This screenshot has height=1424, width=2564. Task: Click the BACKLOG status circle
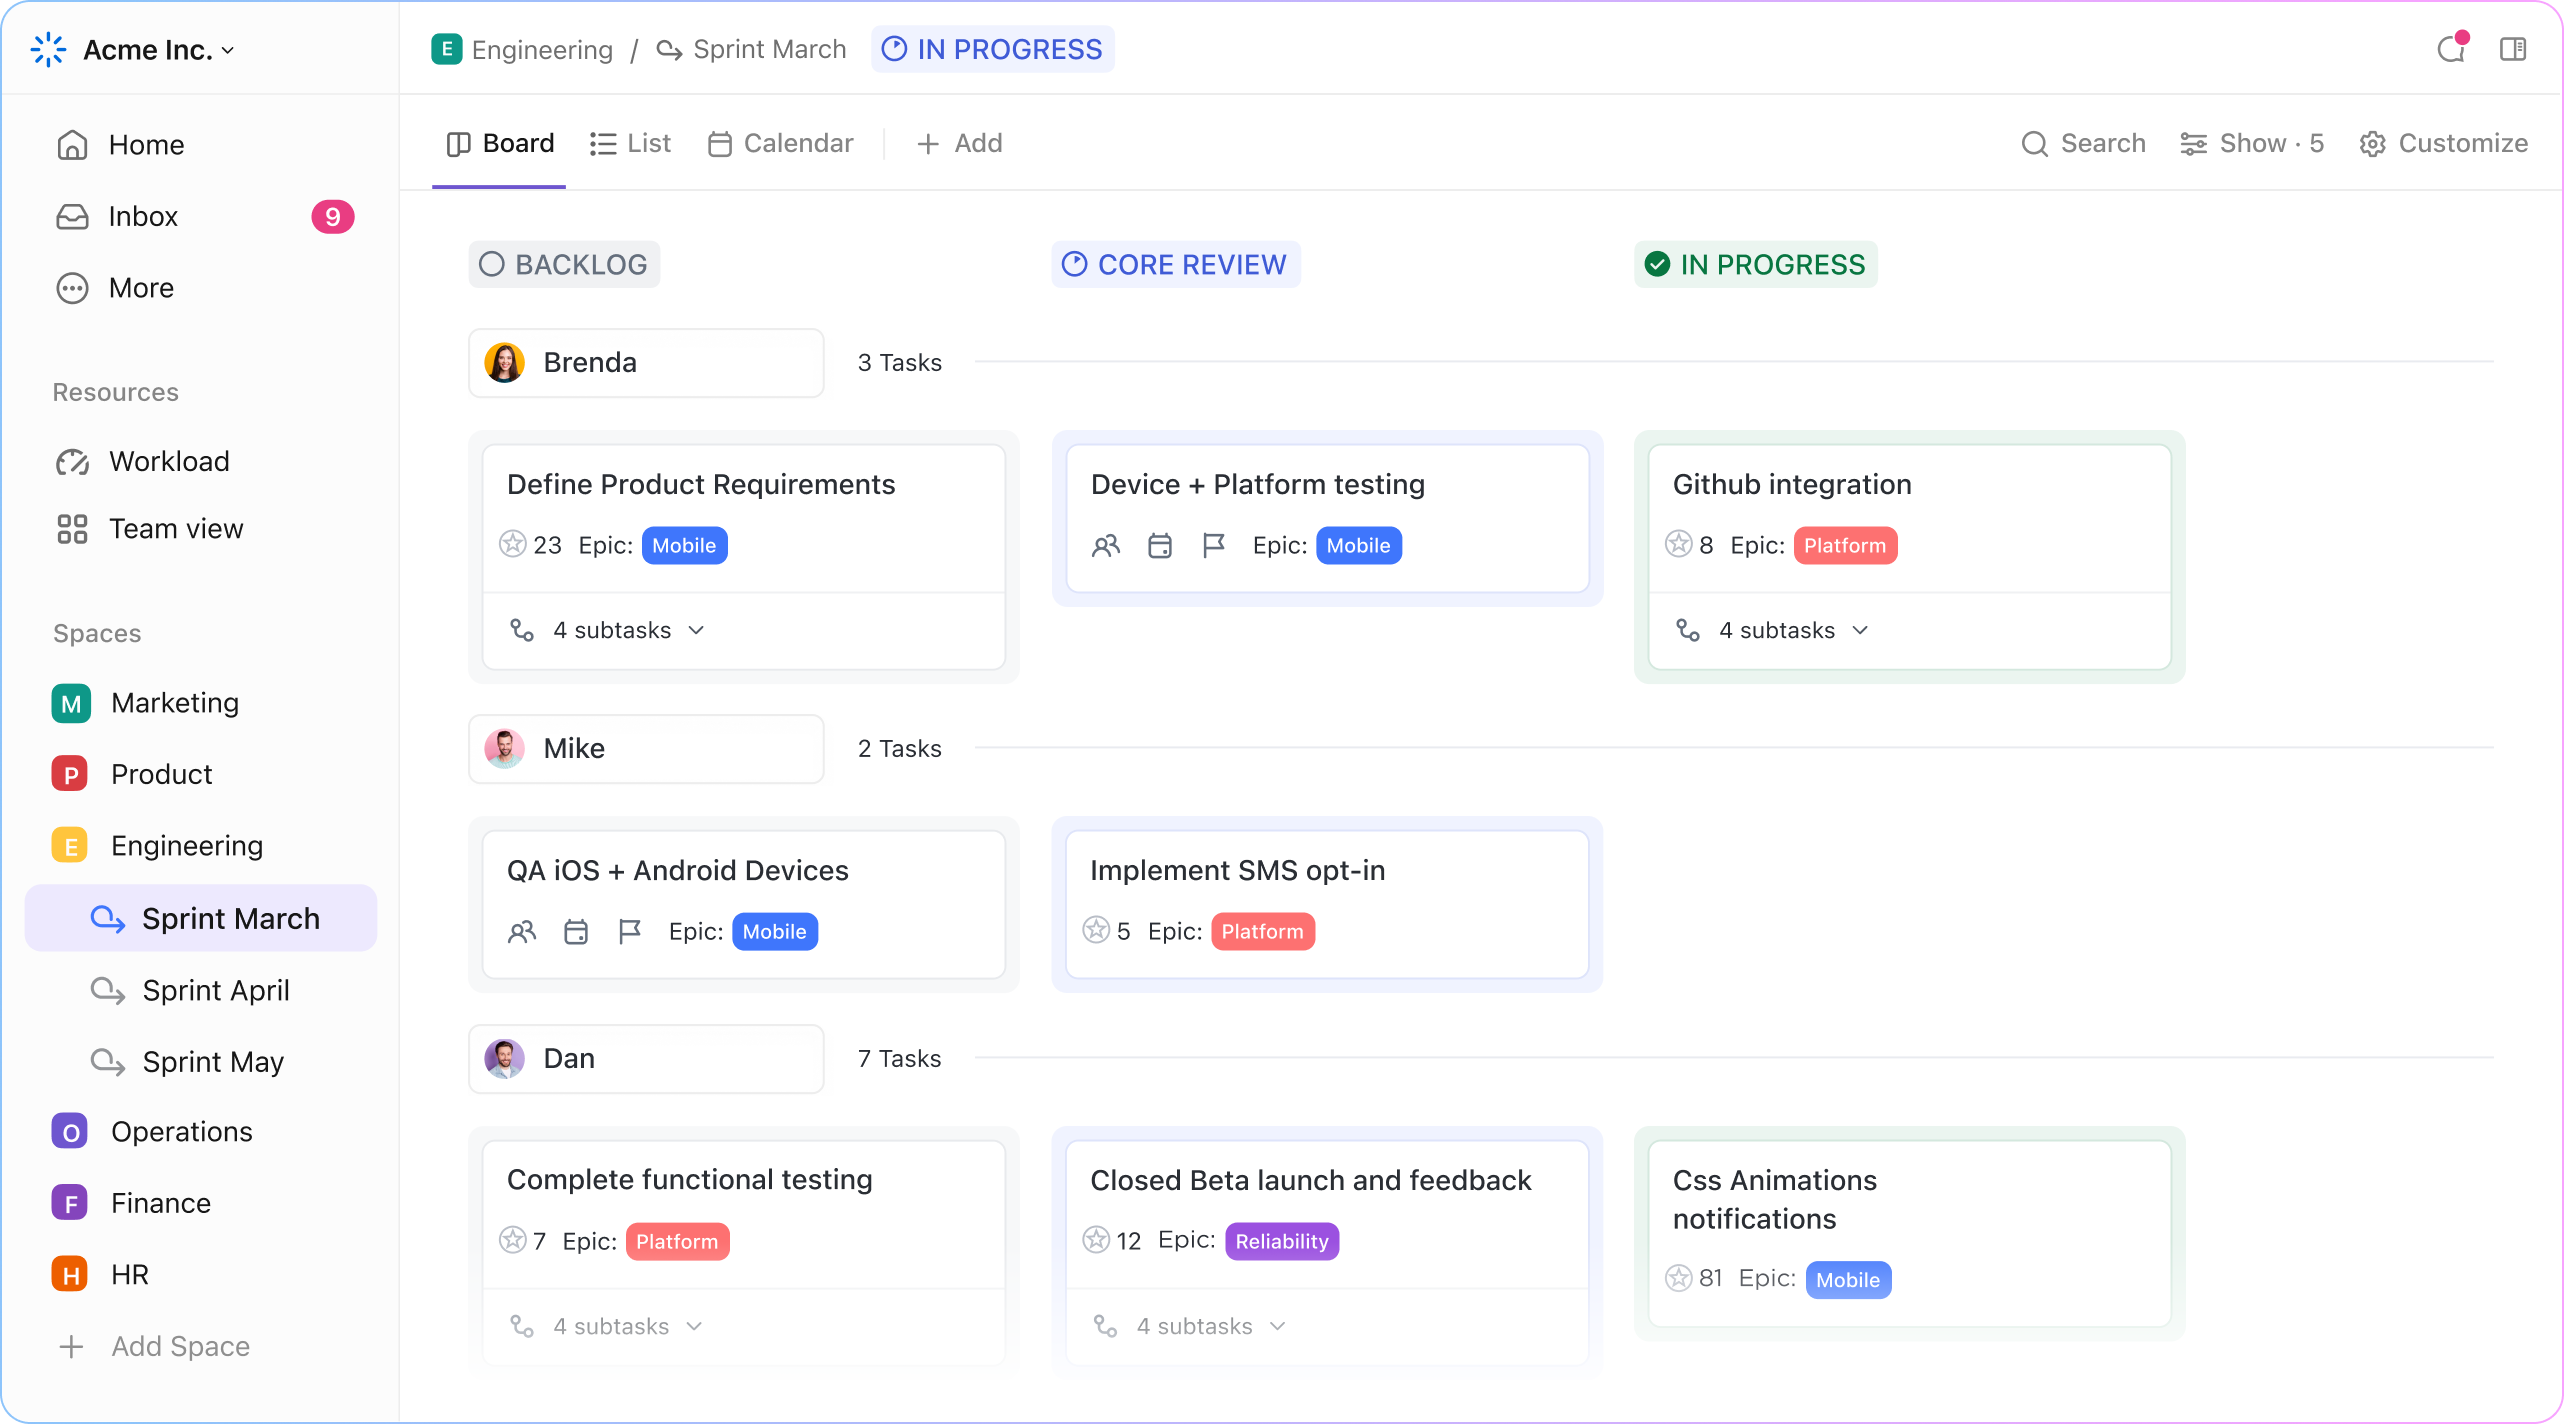(x=491, y=264)
